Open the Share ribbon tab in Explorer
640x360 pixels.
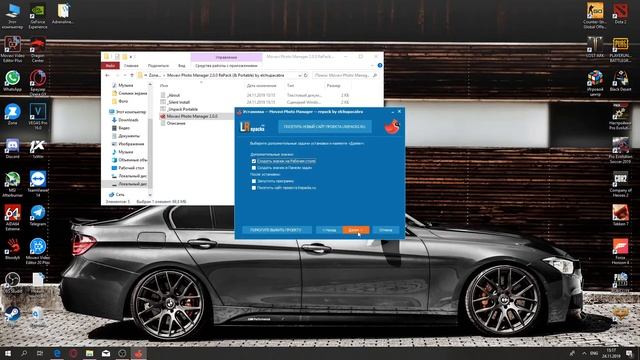pos(158,66)
